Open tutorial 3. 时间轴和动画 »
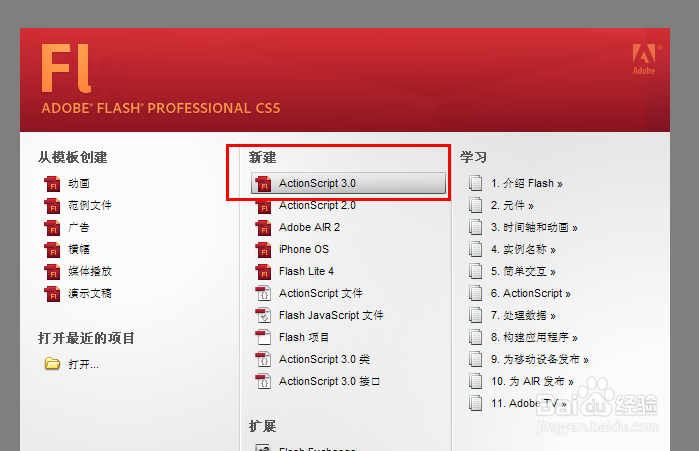The image size is (699, 451). (534, 227)
